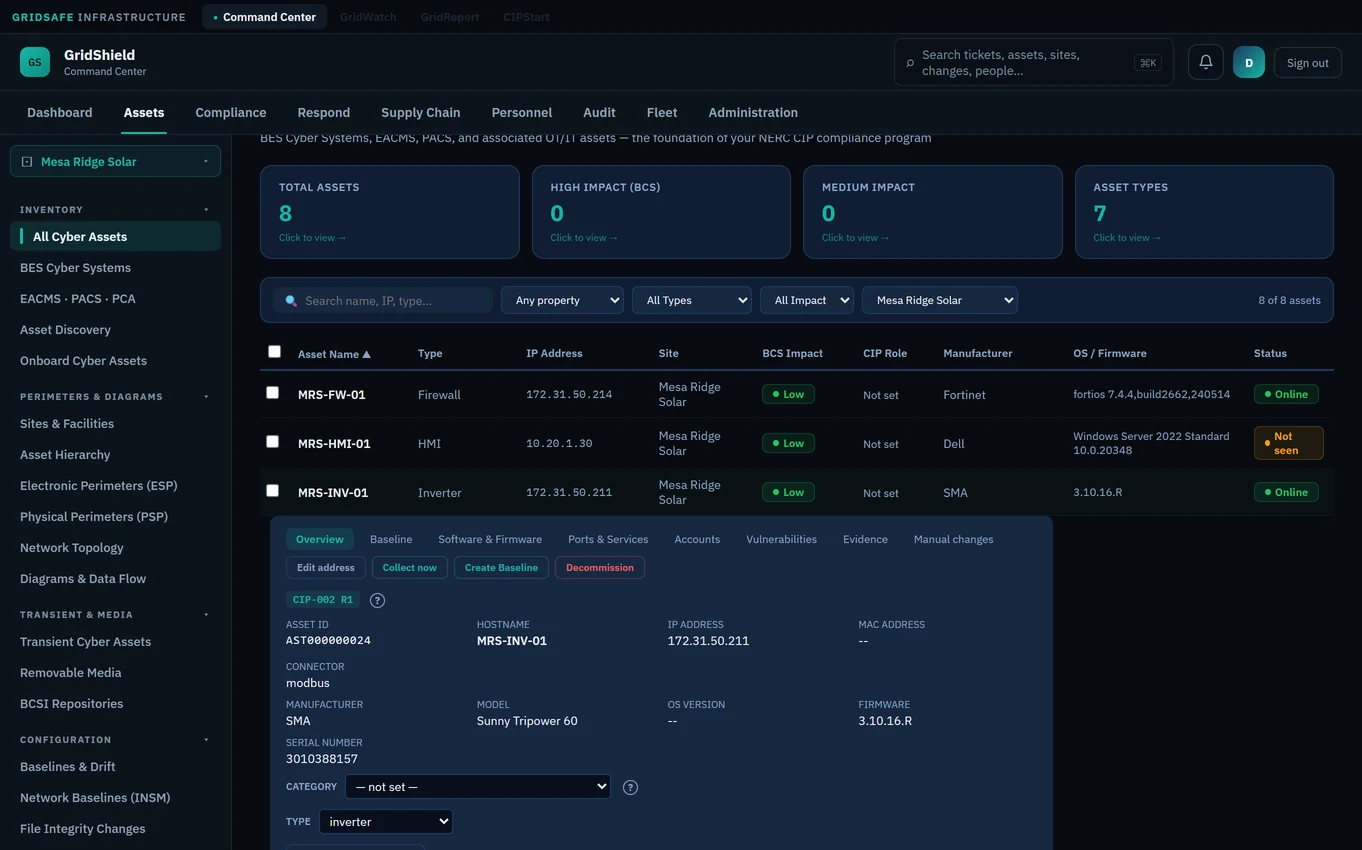Screen dimensions: 1362x850
Task: Click the site icon in the sidebar site selector
Action: point(27,161)
